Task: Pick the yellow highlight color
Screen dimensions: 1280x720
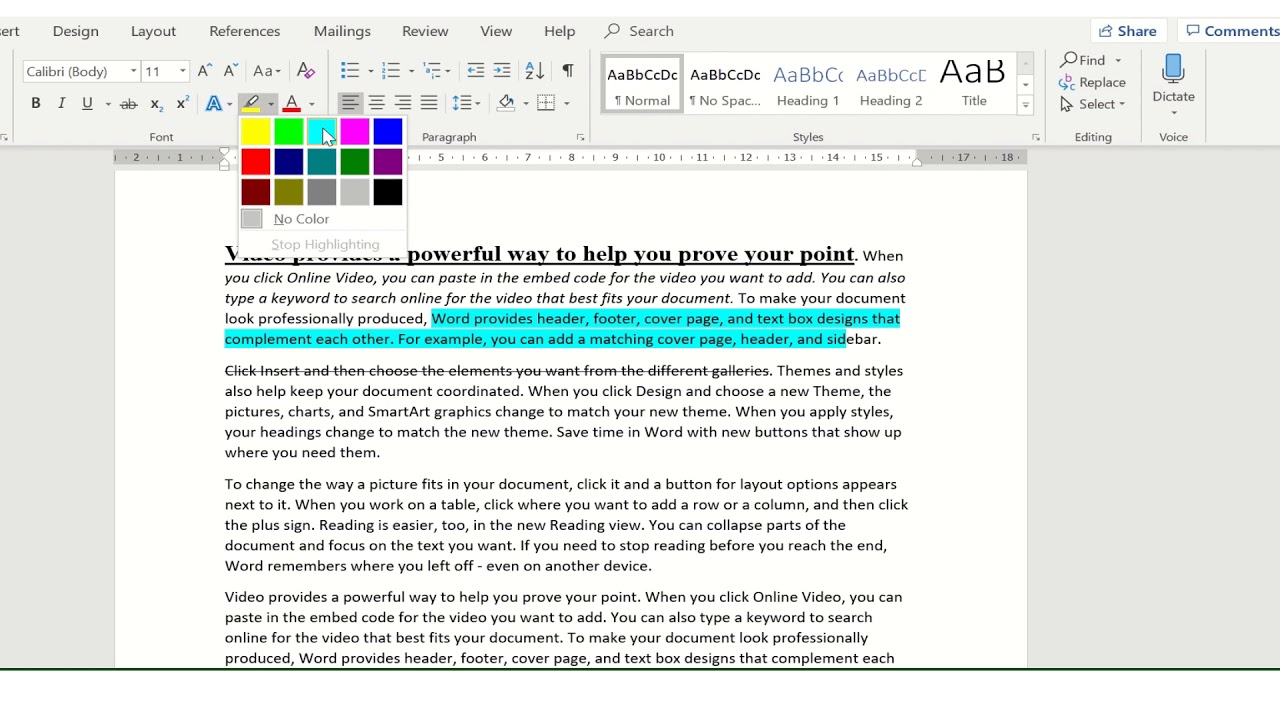Action: coord(255,131)
